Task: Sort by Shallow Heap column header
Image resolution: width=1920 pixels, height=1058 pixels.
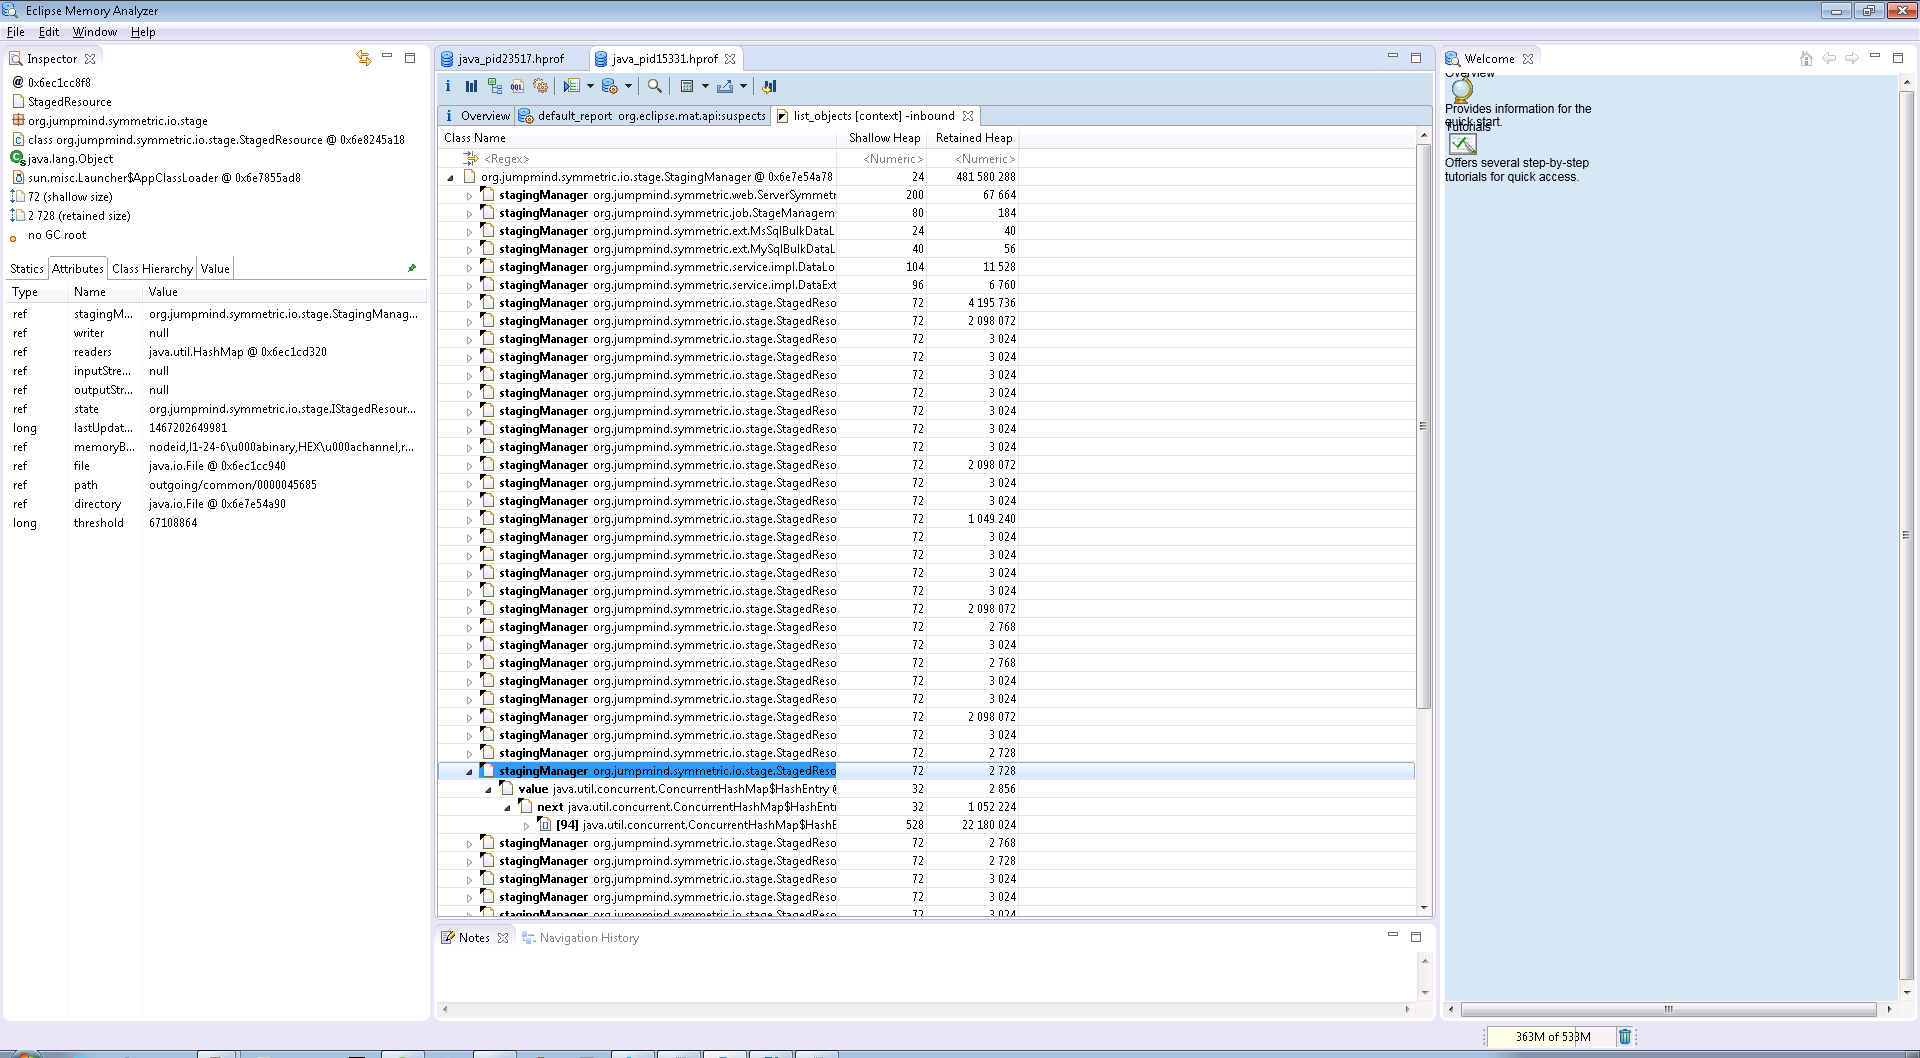Action: pos(884,138)
